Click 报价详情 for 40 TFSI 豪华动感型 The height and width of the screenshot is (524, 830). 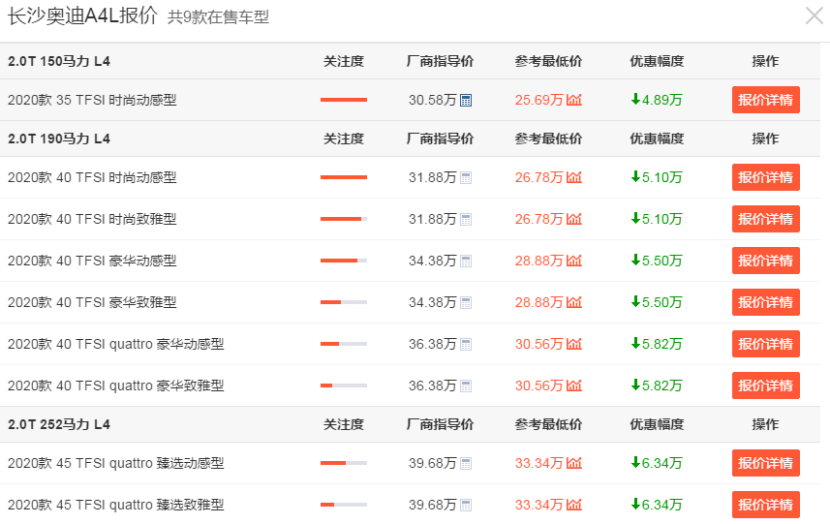click(765, 260)
